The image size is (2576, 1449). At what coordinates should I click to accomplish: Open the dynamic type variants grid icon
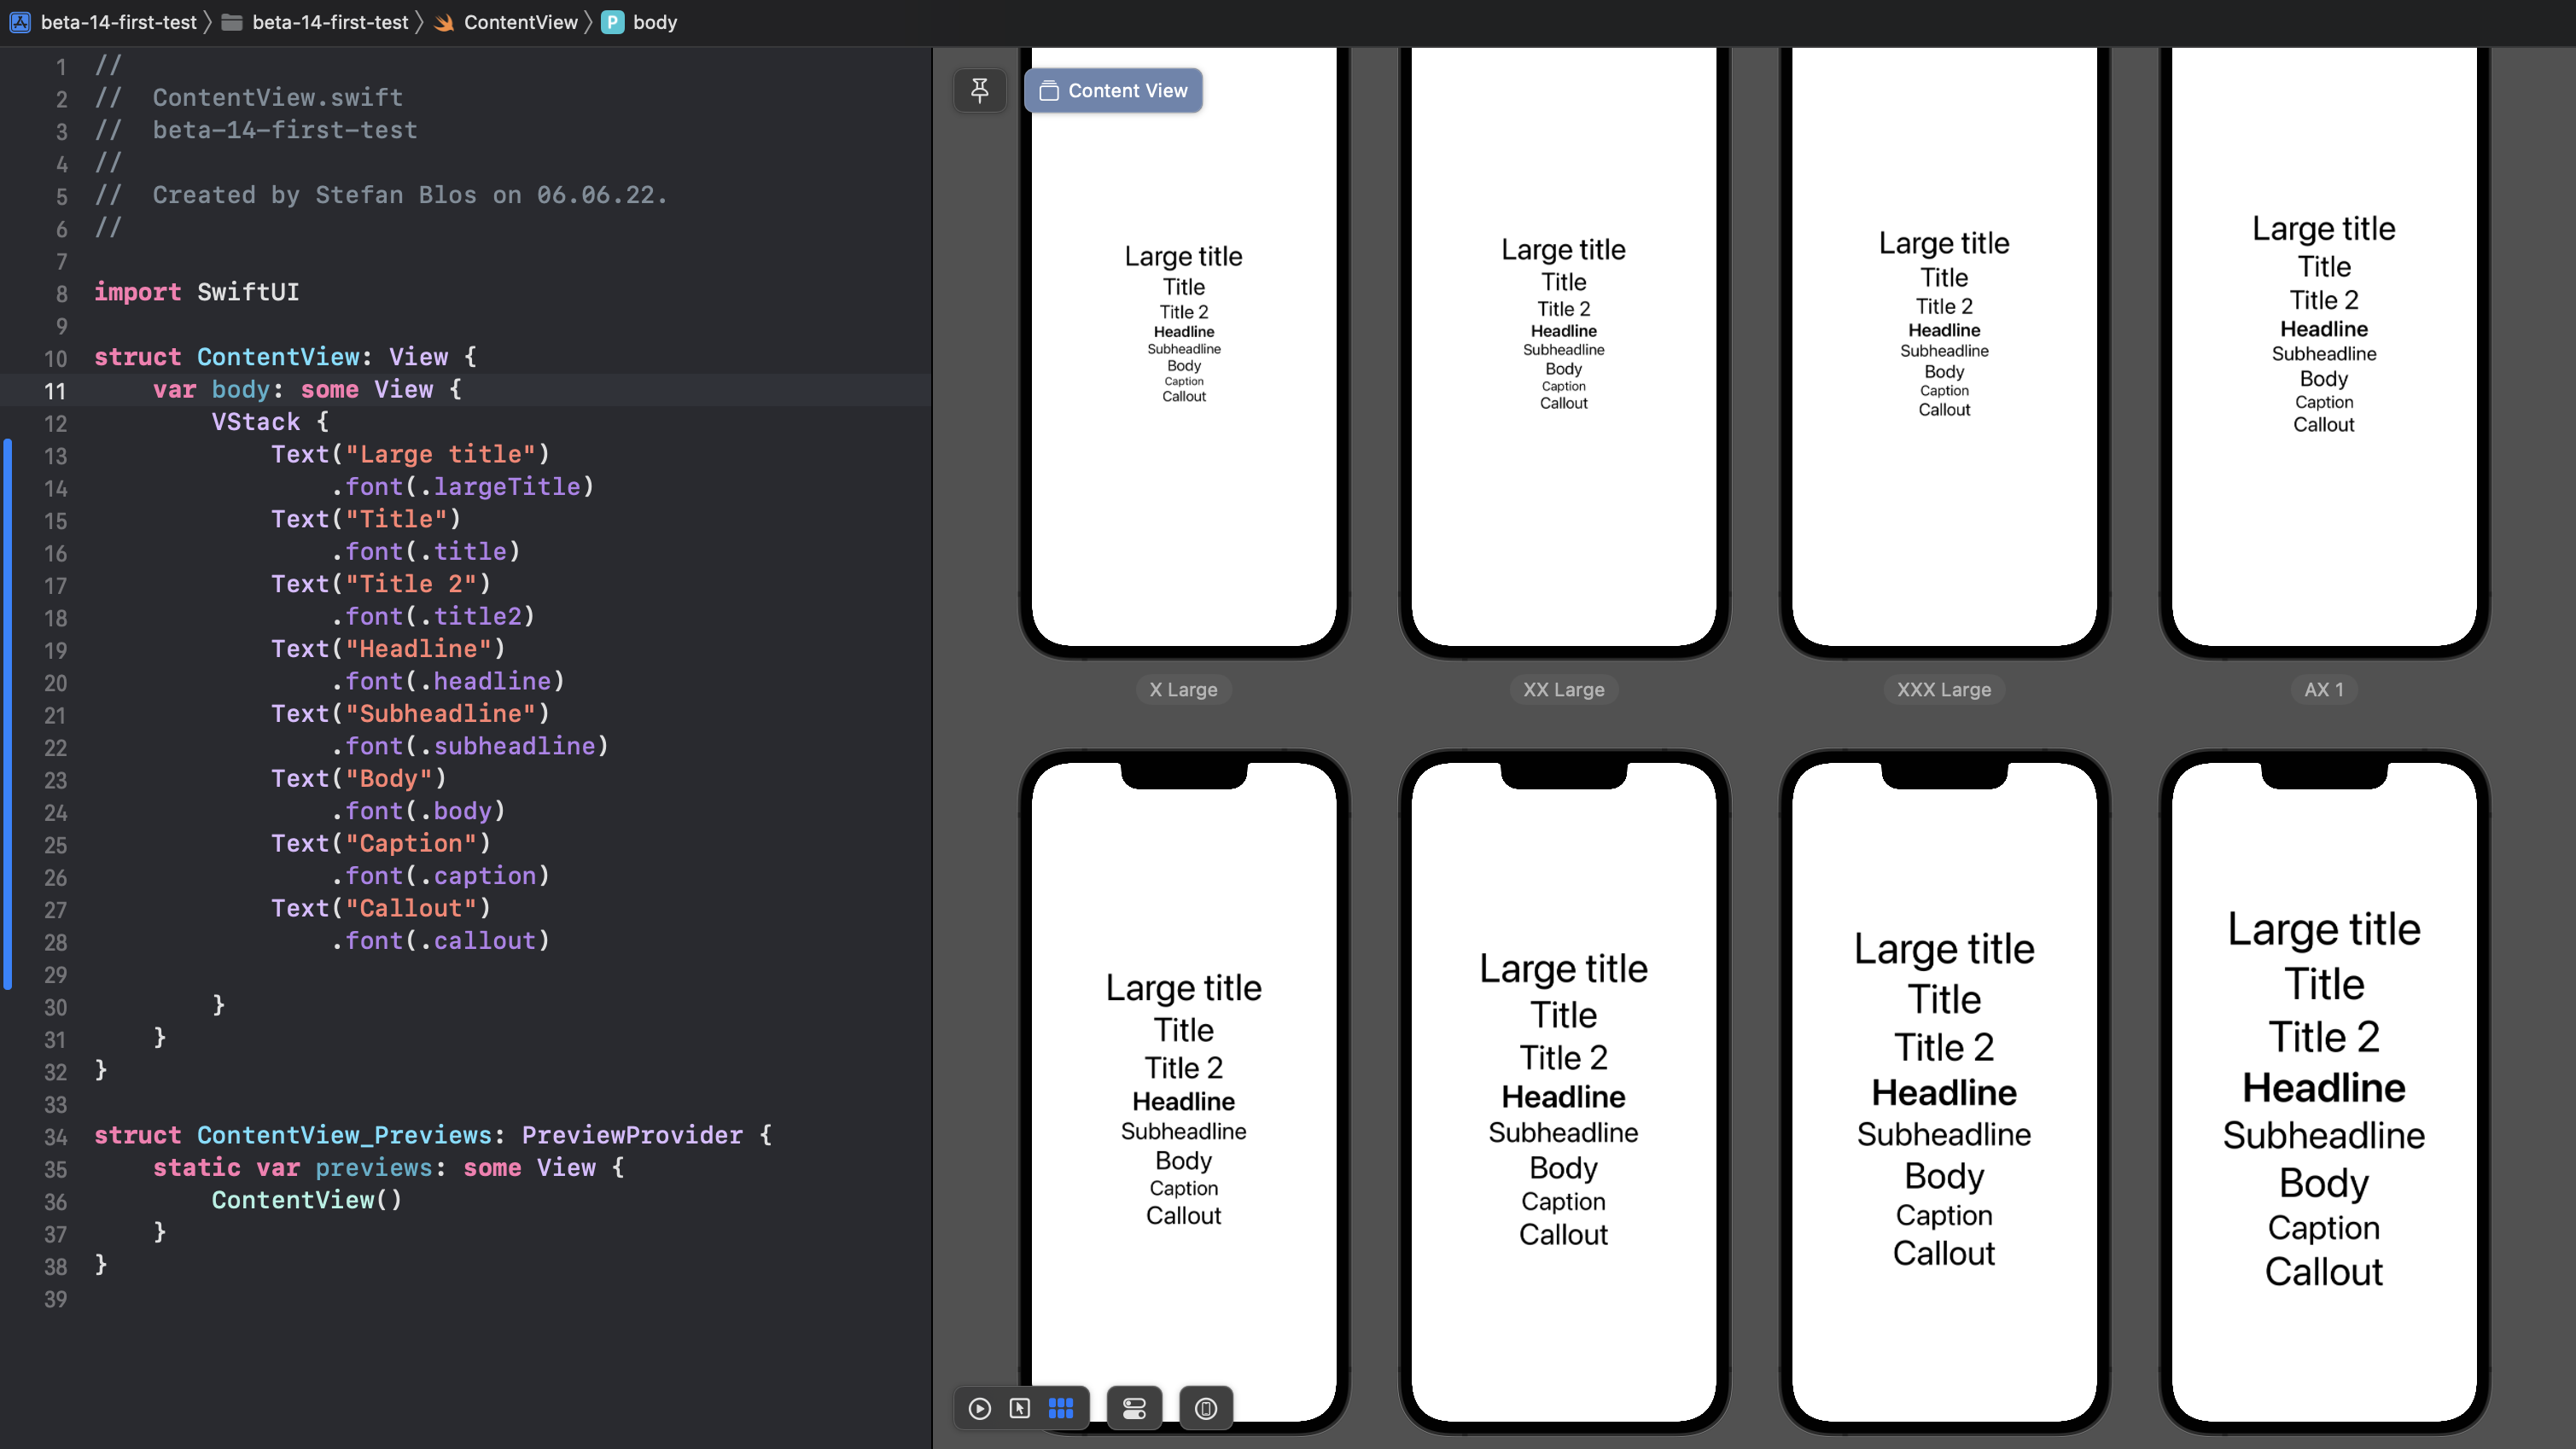tap(1061, 1408)
